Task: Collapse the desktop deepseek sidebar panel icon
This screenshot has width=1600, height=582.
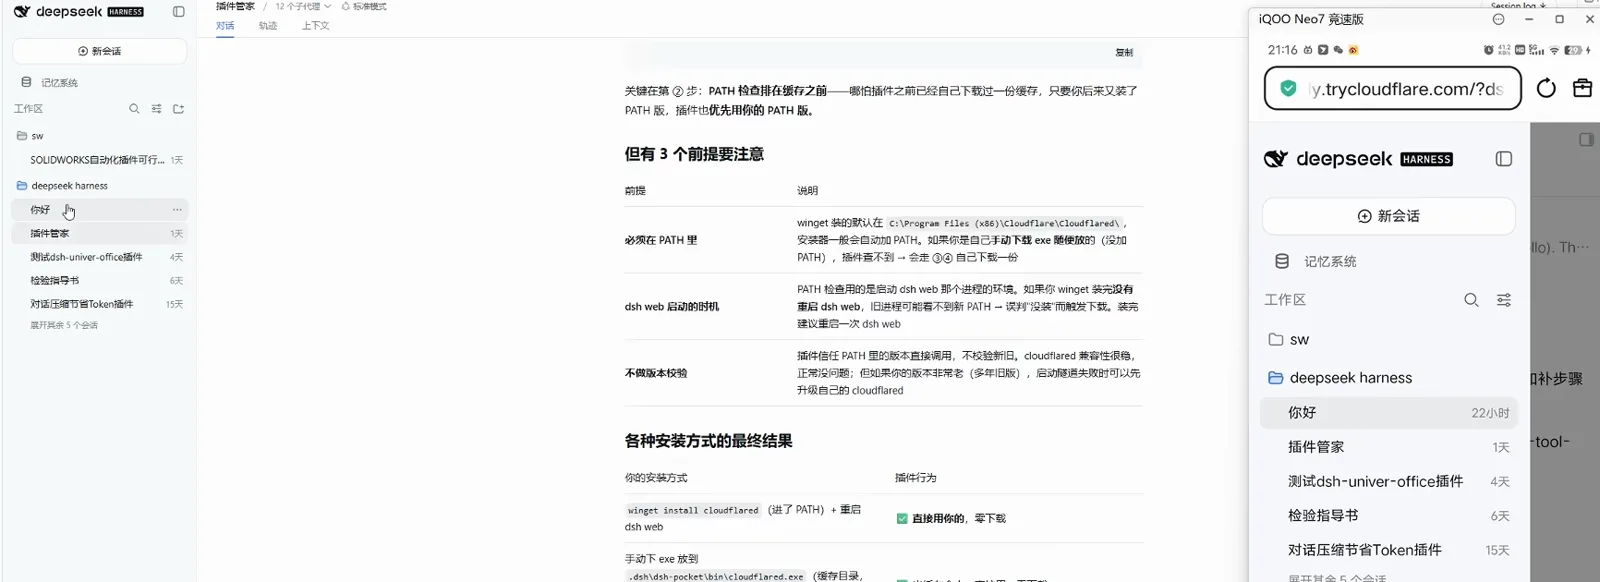Action: coord(179,12)
